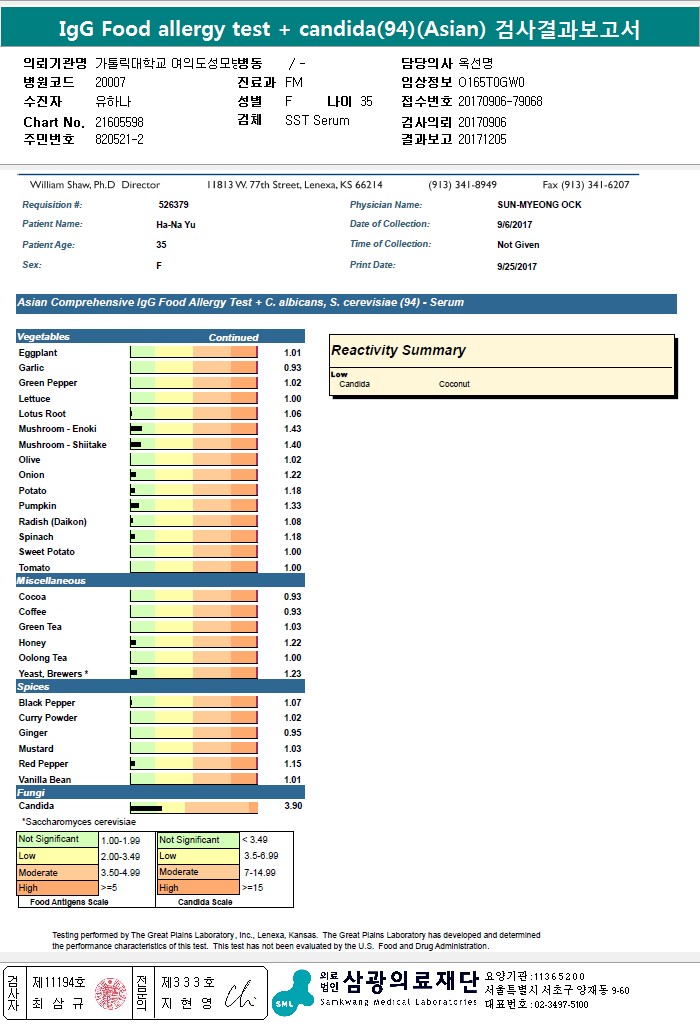This screenshot has height=1031, width=700.
Task: Click the Candida value 3.90
Action: pos(293,806)
